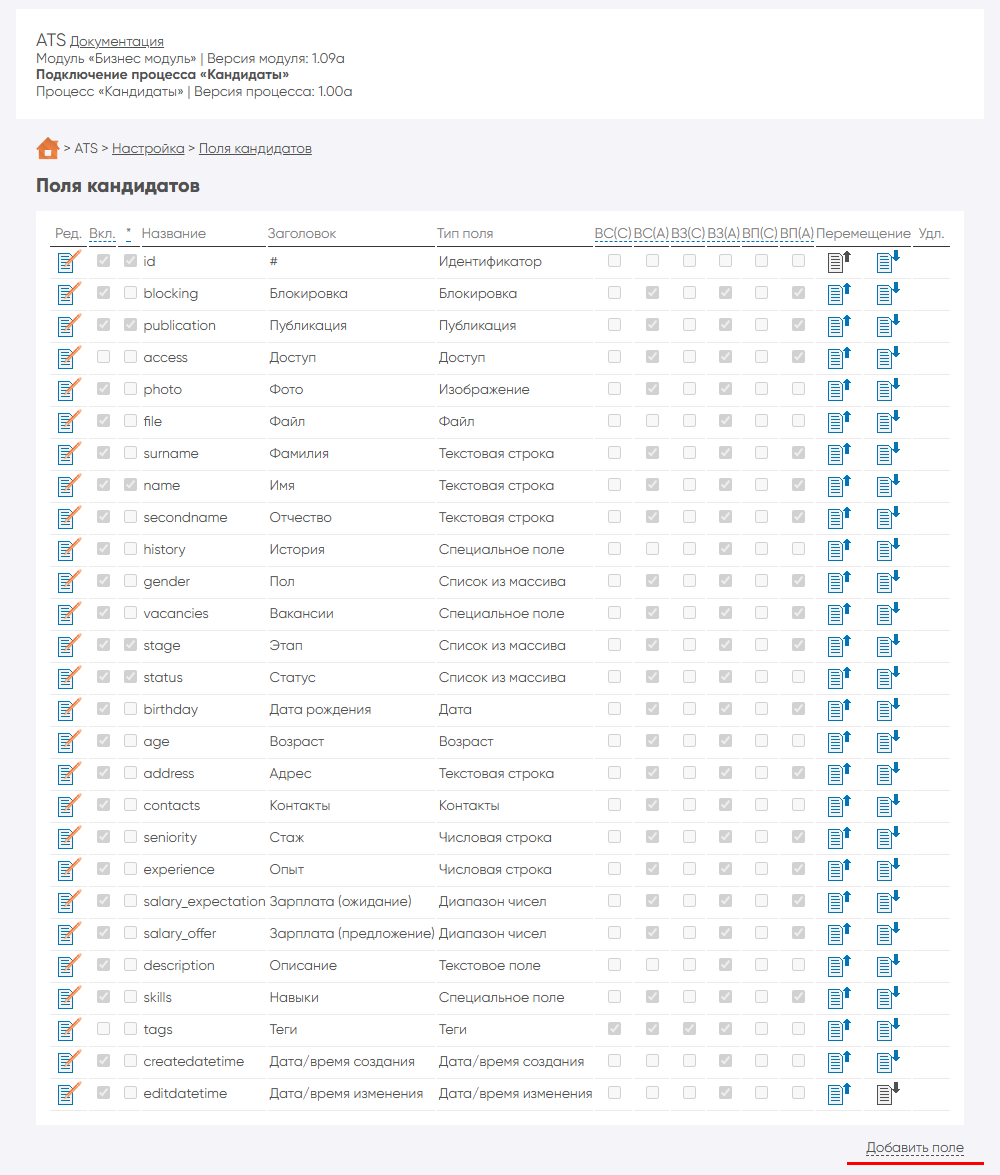Toggle enabled checkbox for tags row
The image size is (1000, 1175).
pyautogui.click(x=104, y=1029)
